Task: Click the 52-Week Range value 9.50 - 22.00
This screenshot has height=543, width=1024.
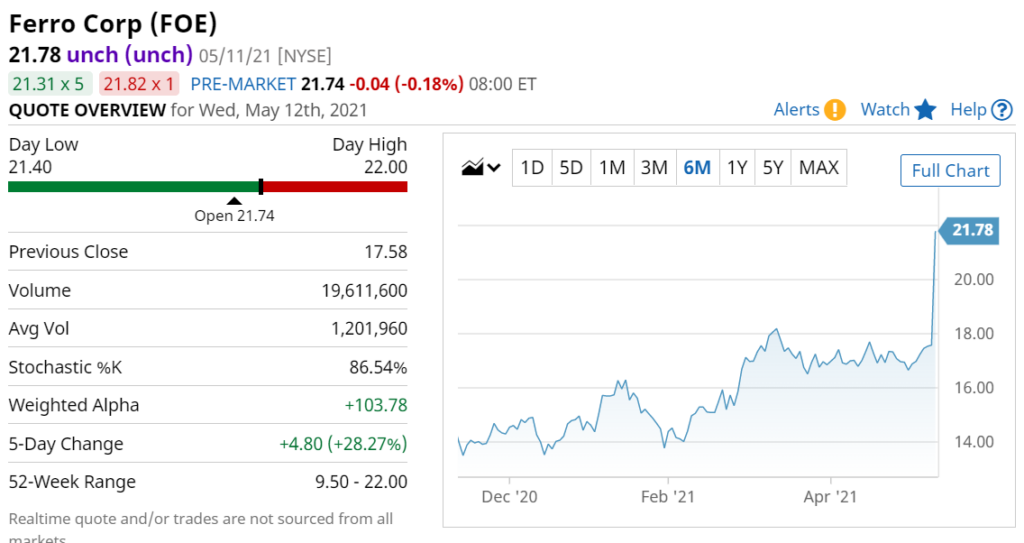Action: pyautogui.click(x=361, y=482)
